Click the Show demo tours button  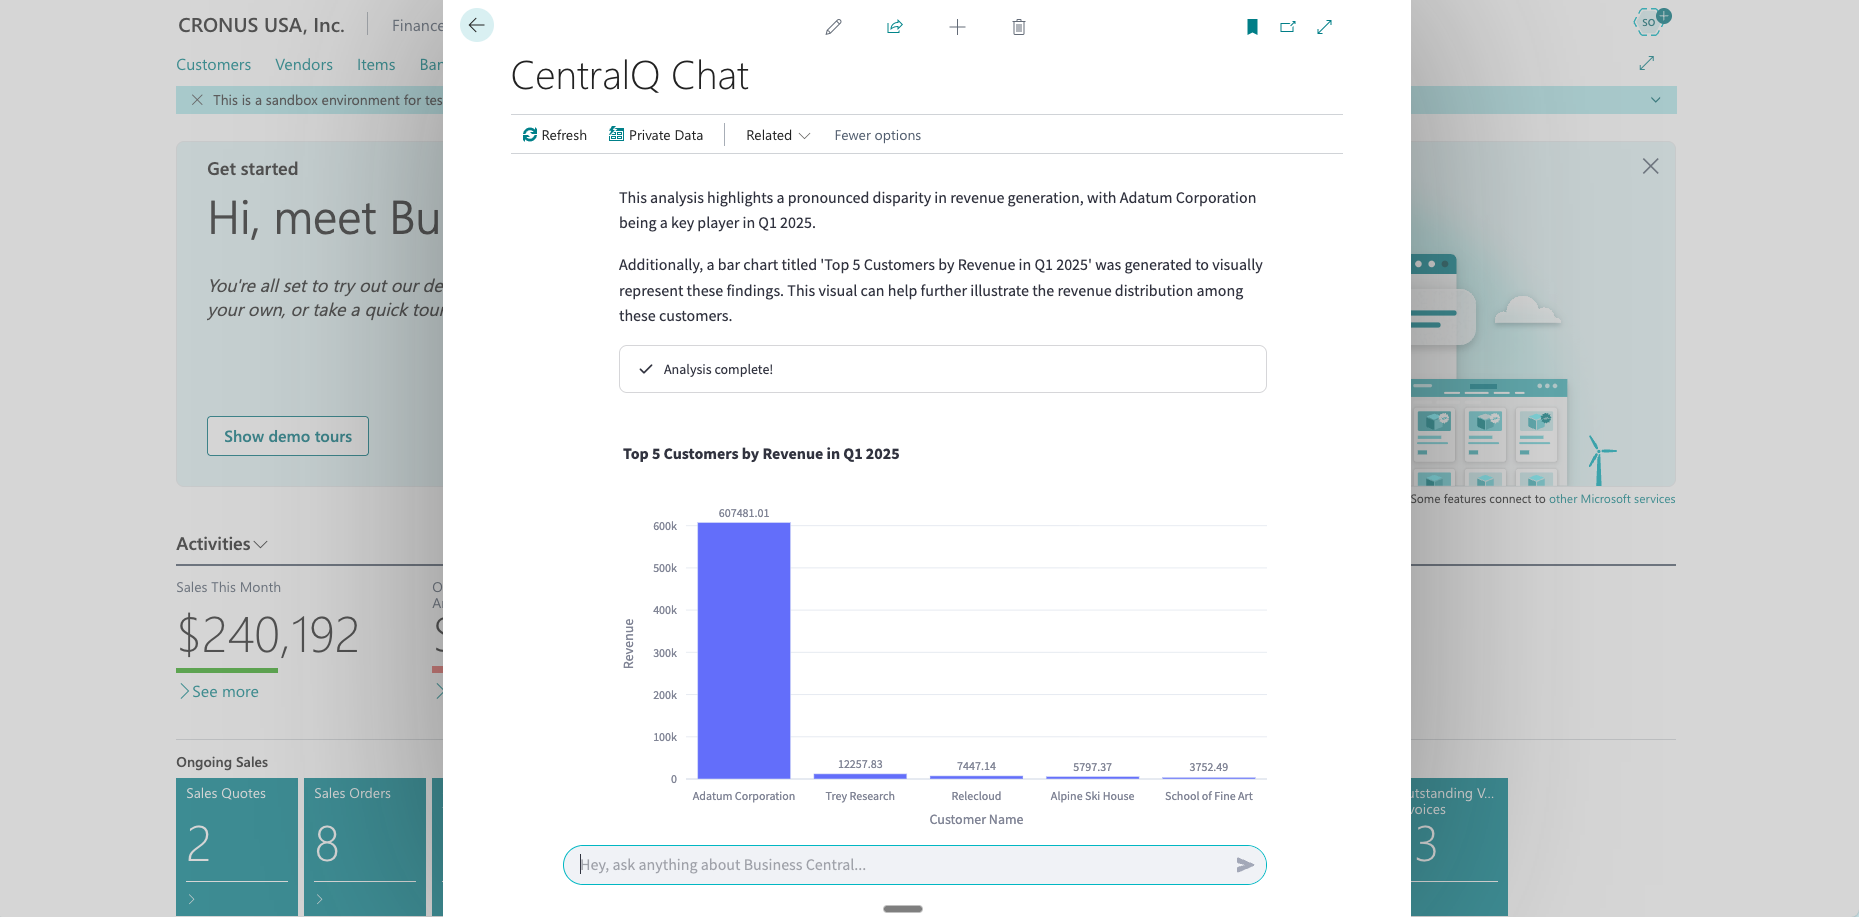(x=288, y=436)
